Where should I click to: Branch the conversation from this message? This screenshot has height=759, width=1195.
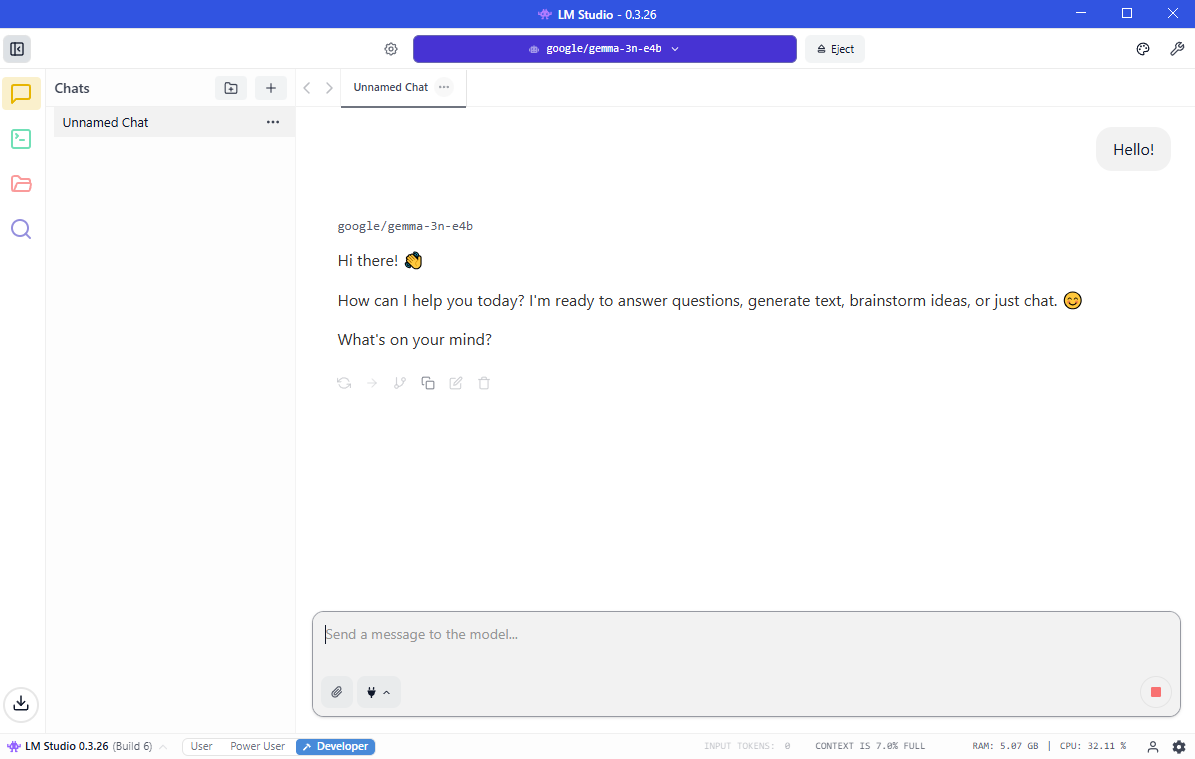click(399, 383)
